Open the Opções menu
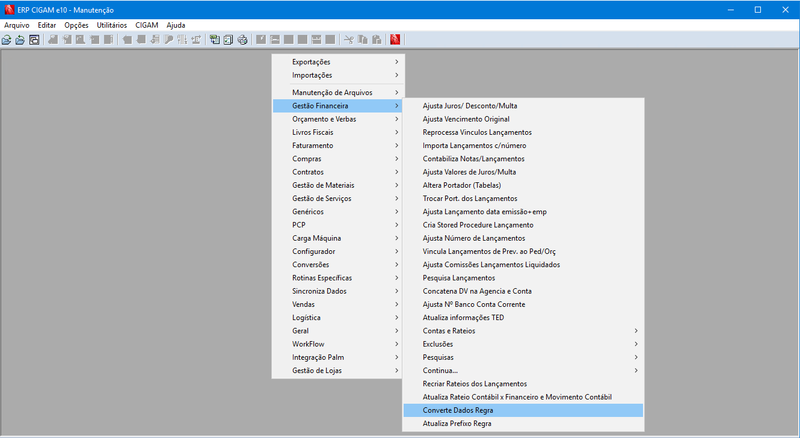800x438 pixels. (x=76, y=25)
